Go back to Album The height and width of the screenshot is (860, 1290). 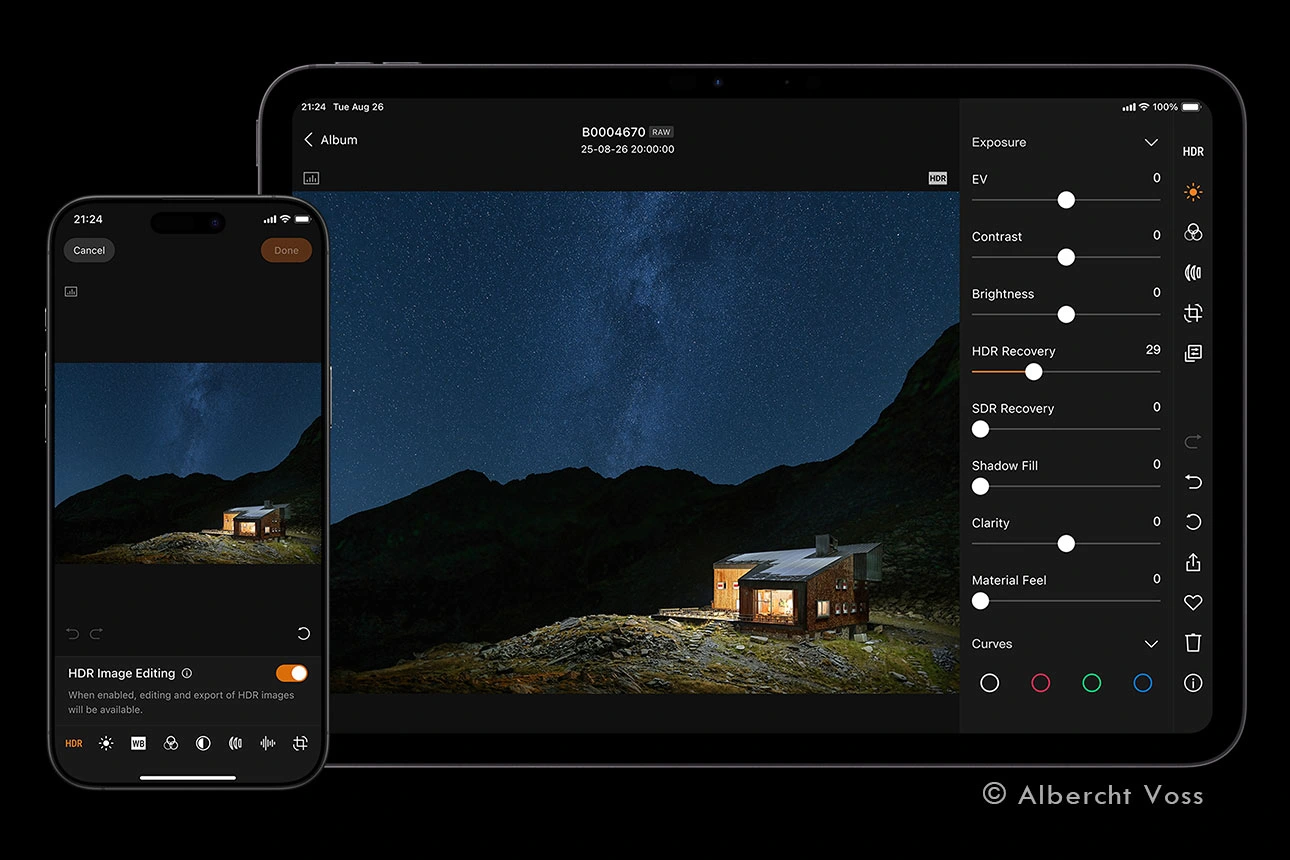coord(330,140)
